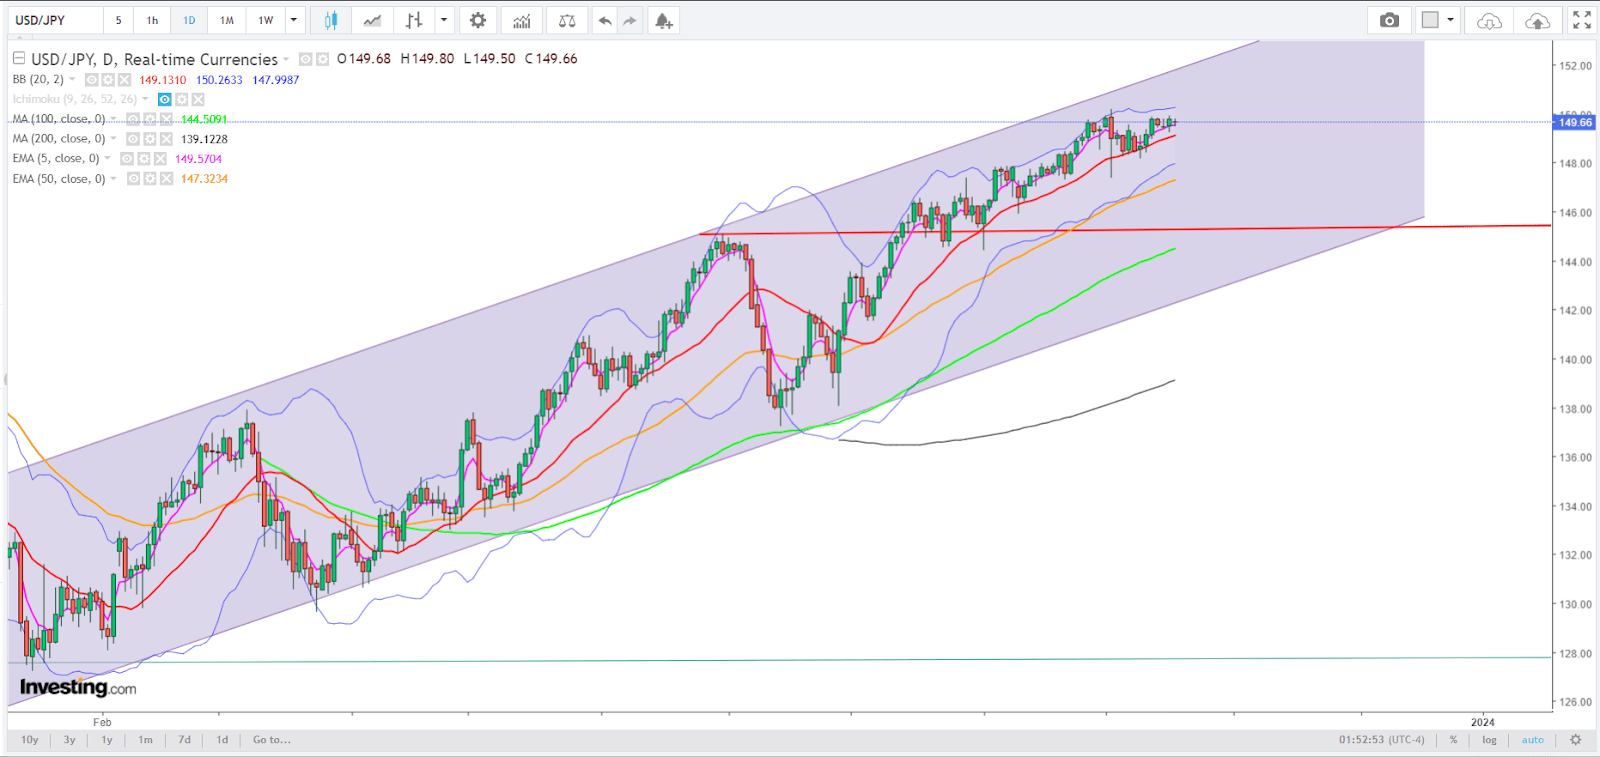Switch to the line chart style icon
Viewport: 1600px width, 757px height.
(372, 20)
